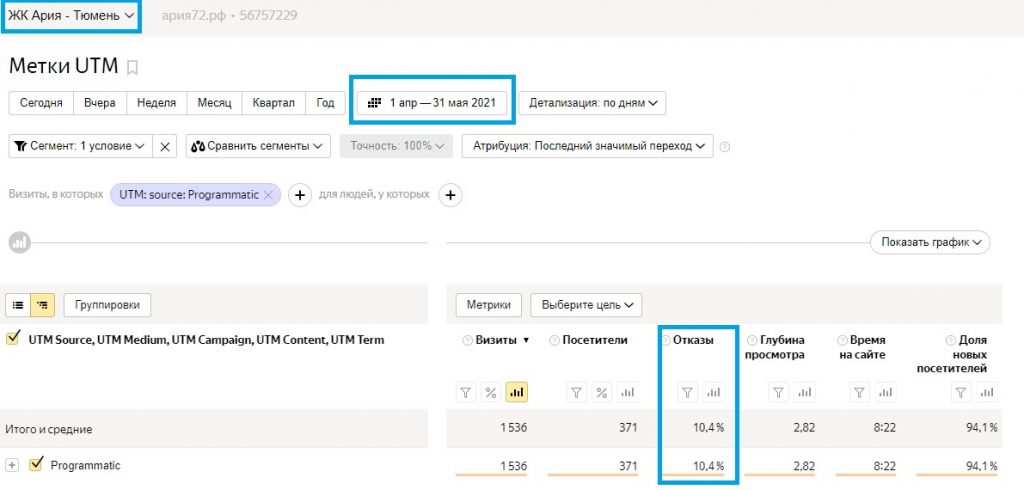Click the filter icon under Отказы column

point(687,393)
